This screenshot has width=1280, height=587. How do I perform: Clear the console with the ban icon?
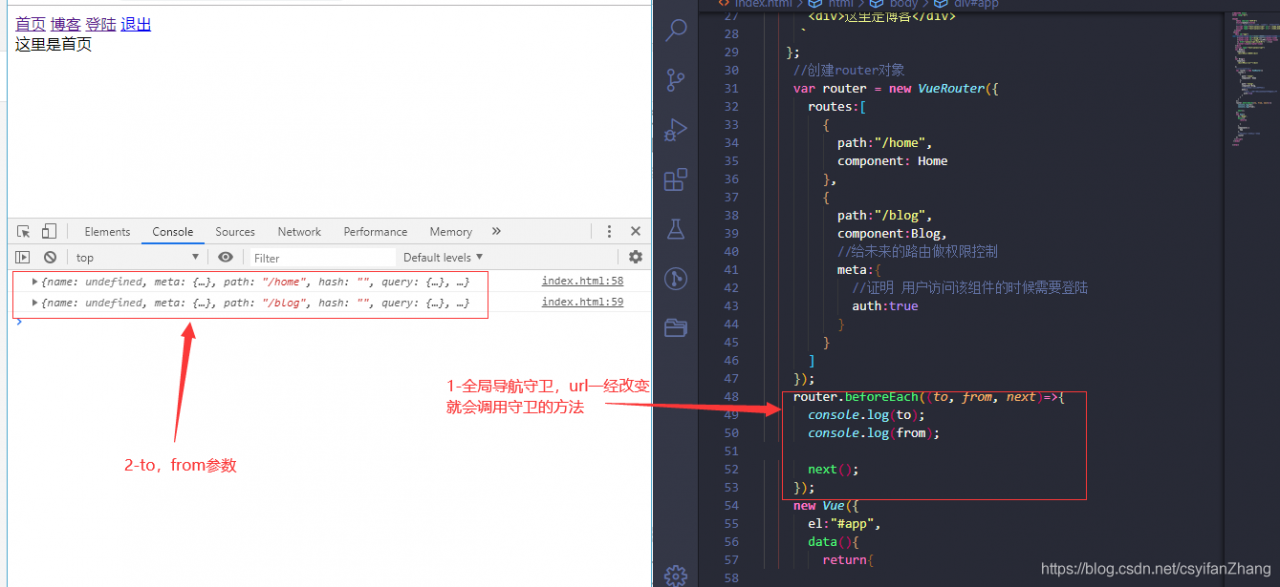pos(50,257)
